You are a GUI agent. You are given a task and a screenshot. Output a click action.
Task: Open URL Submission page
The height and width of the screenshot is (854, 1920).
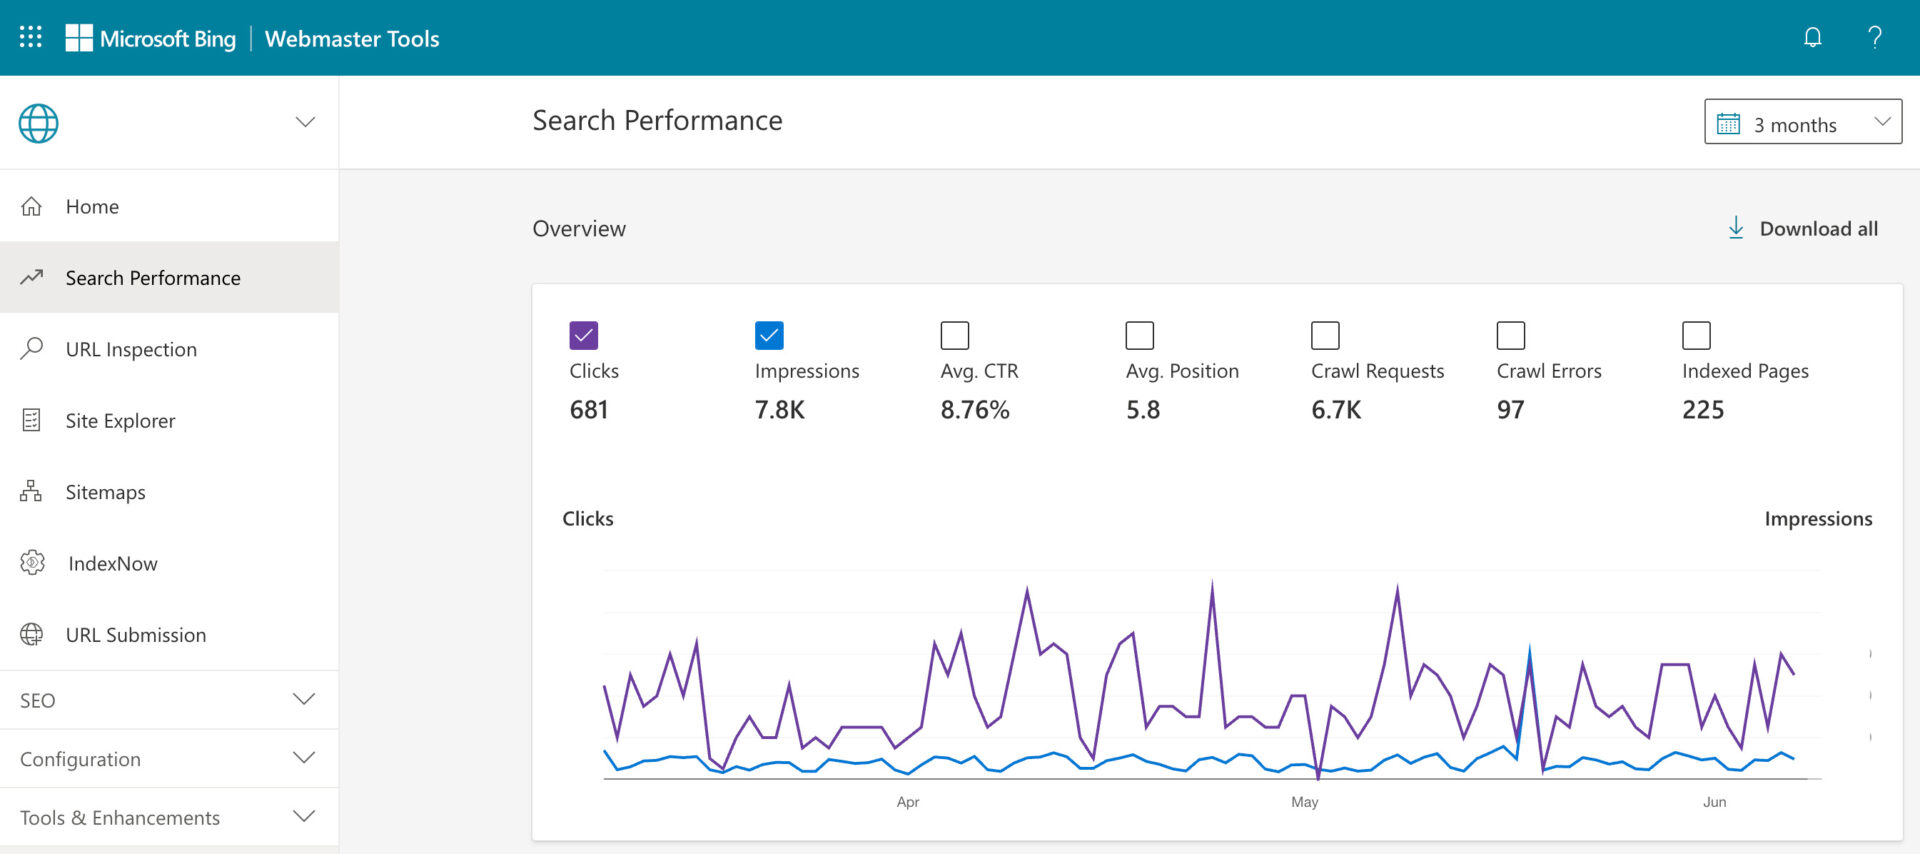(169, 635)
